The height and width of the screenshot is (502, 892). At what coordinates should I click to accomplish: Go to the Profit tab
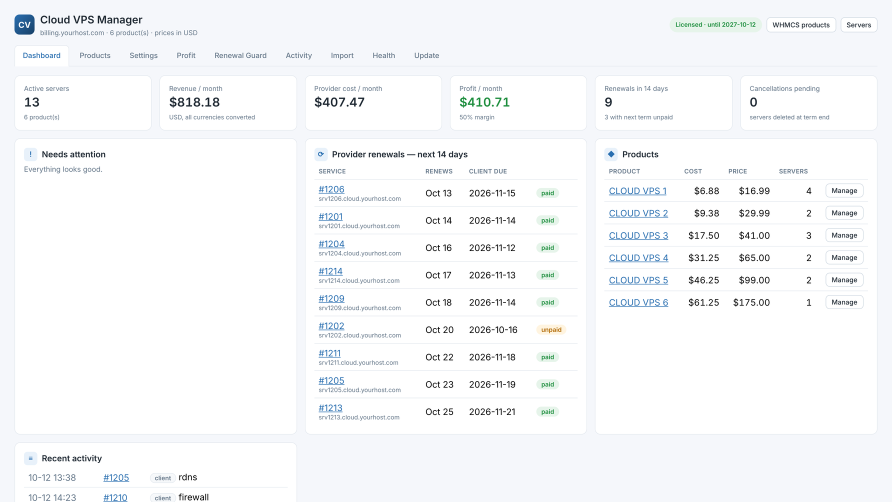[186, 56]
